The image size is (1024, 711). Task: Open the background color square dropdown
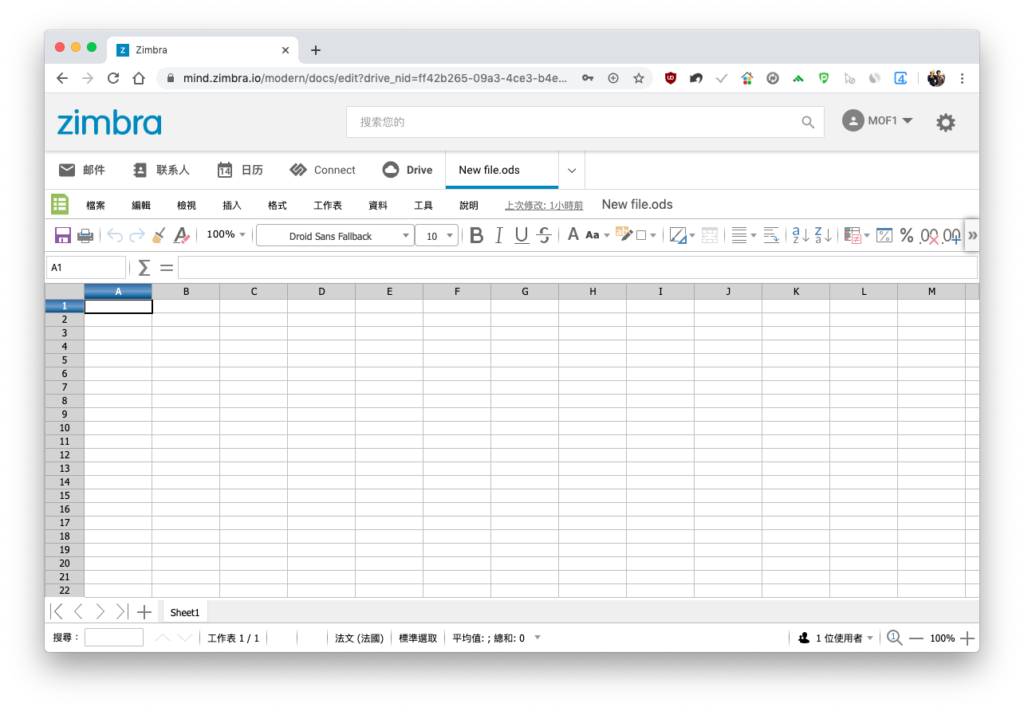tap(647, 236)
